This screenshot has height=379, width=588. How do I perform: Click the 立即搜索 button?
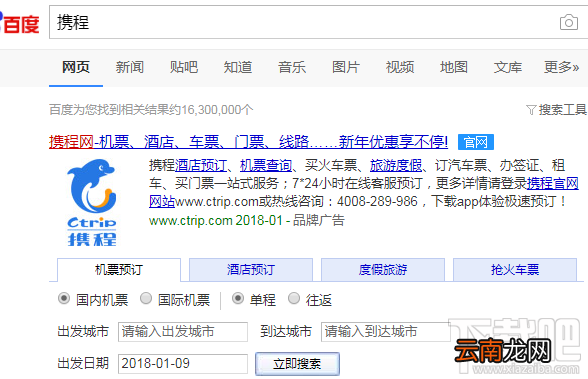point(297,364)
